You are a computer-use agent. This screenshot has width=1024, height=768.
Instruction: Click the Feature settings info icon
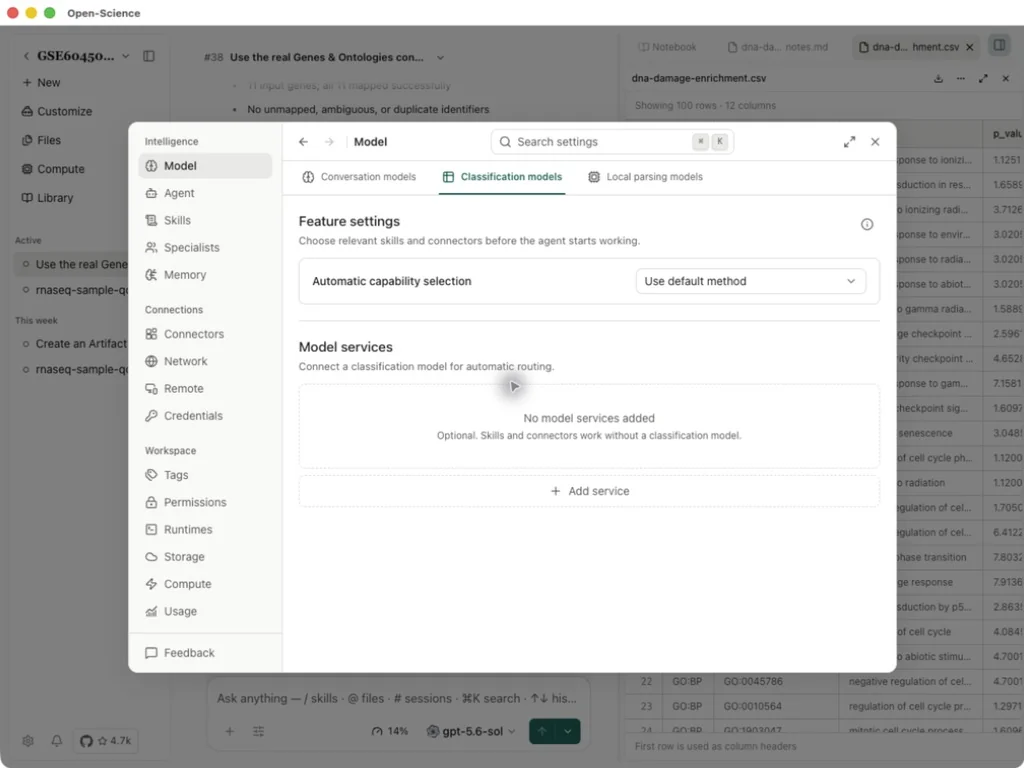click(x=867, y=225)
